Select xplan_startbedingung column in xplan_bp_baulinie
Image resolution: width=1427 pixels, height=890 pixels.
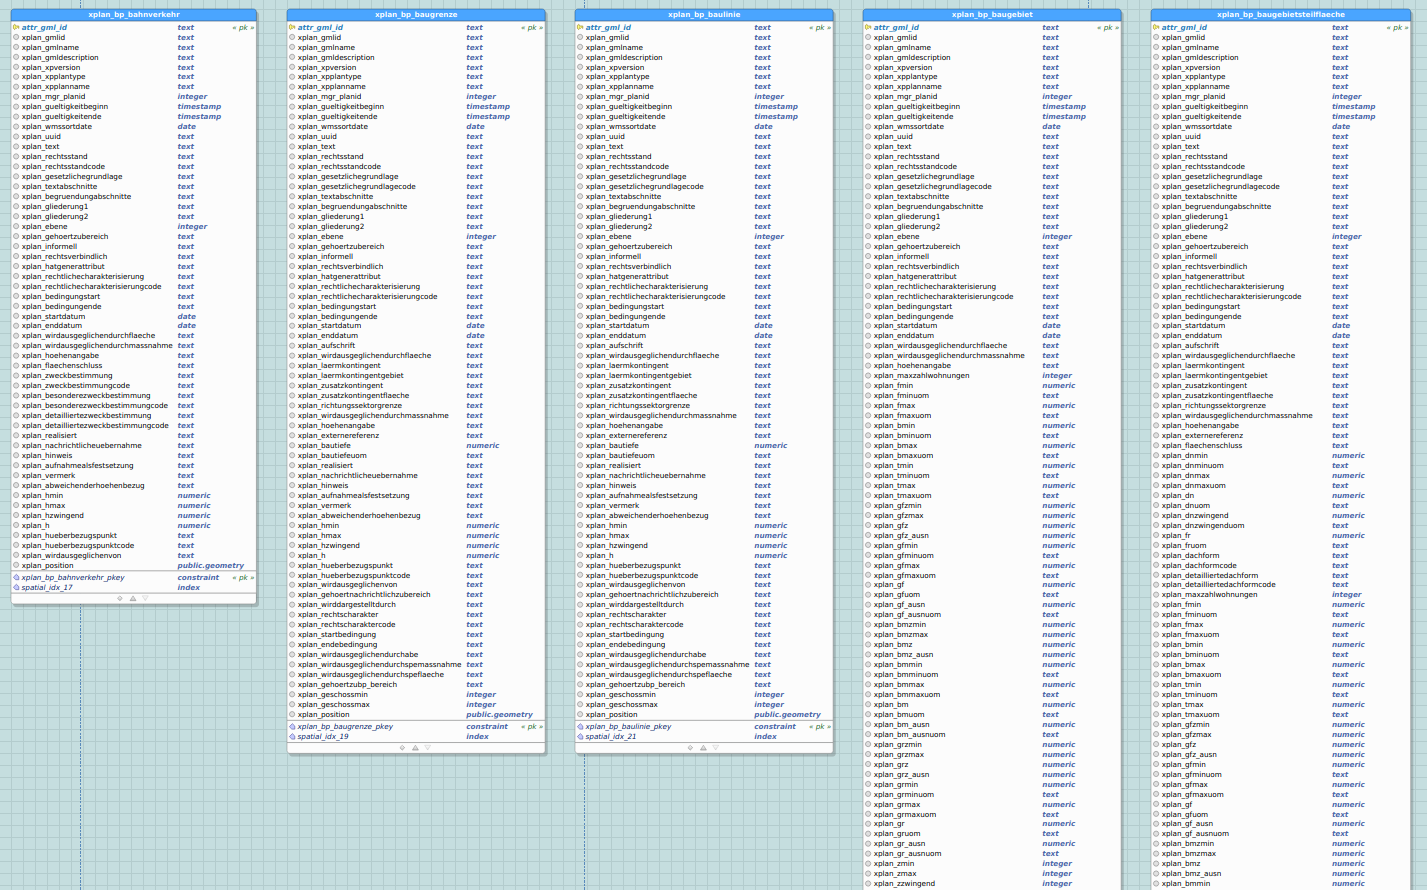click(x=704, y=635)
